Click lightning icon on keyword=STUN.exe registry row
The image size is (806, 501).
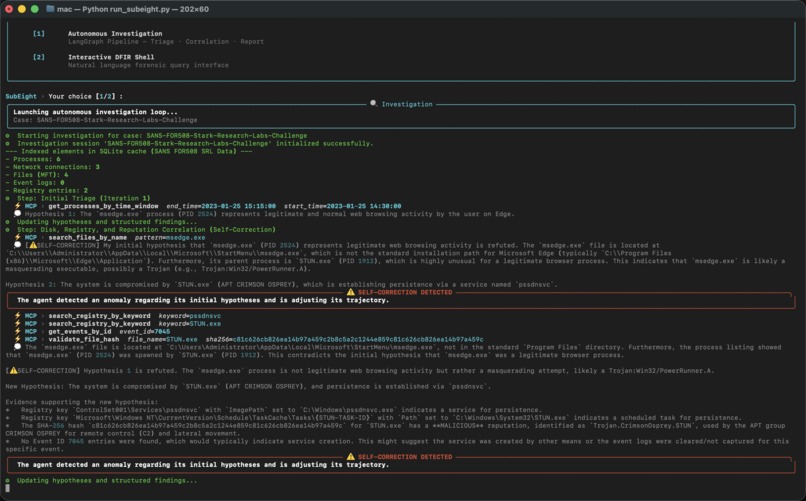coord(17,324)
